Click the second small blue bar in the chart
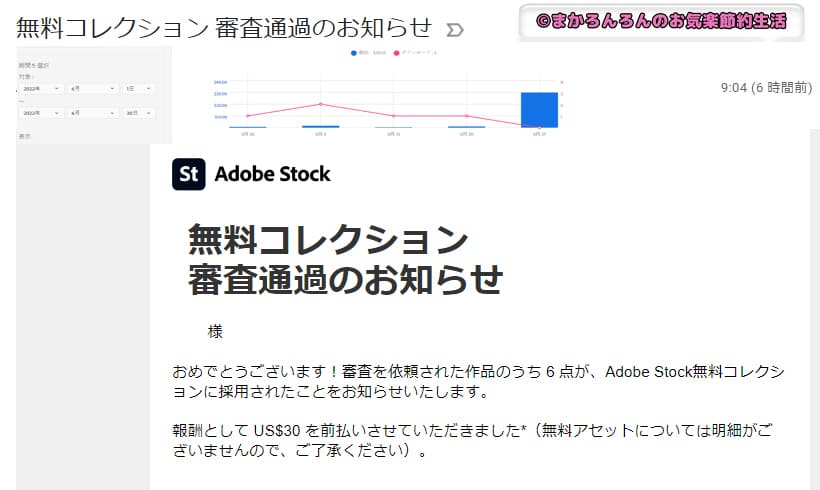 click(321, 127)
